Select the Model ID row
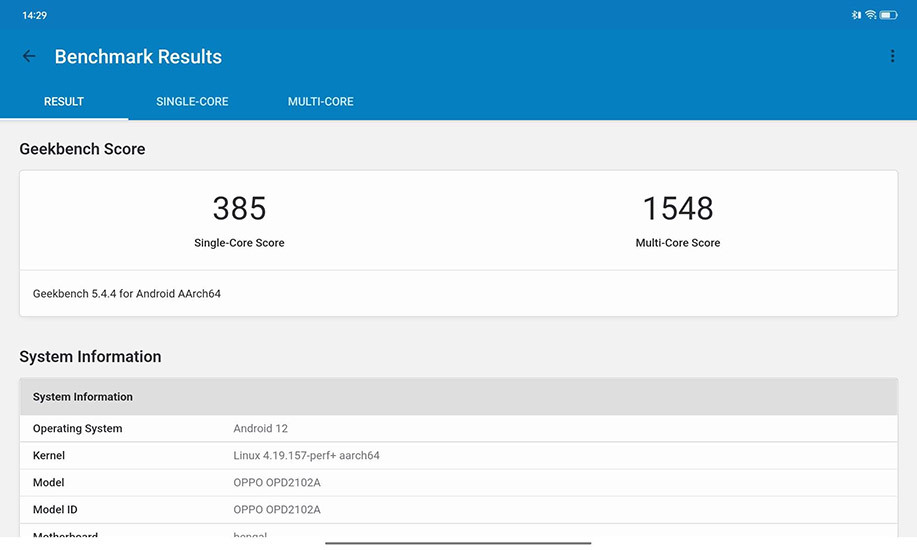 (x=458, y=510)
